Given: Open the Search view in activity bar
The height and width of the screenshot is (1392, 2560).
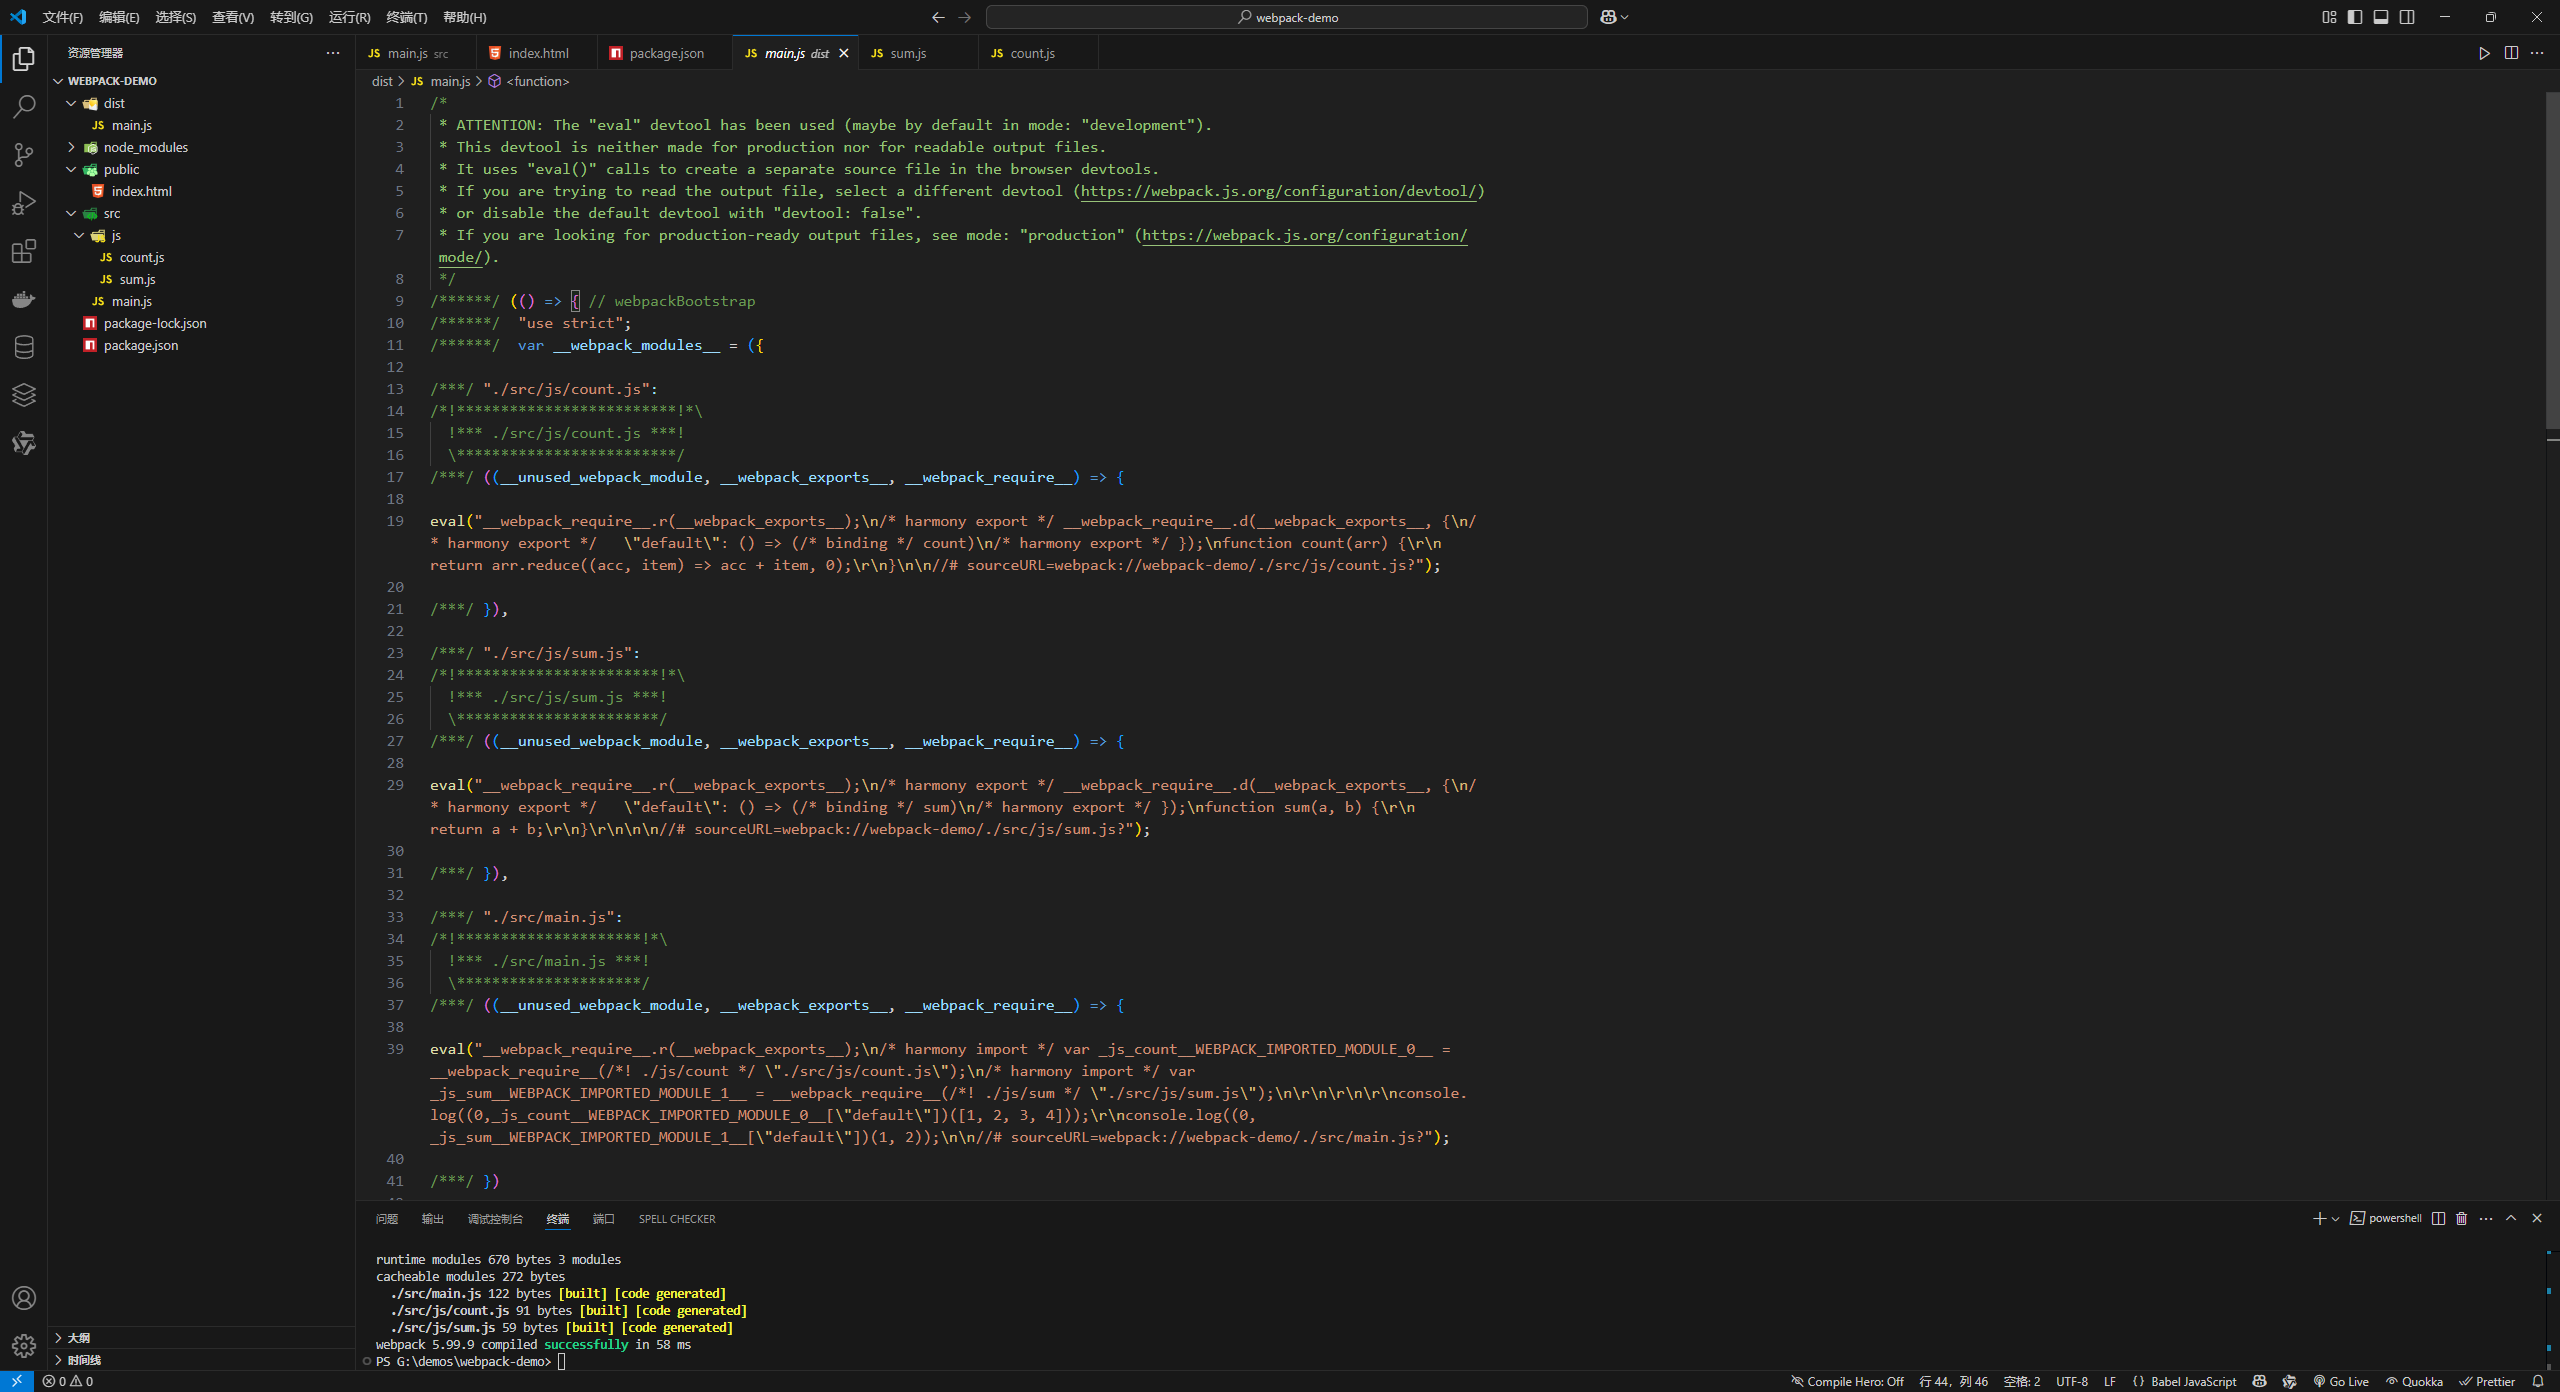Looking at the screenshot, I should click(24, 107).
